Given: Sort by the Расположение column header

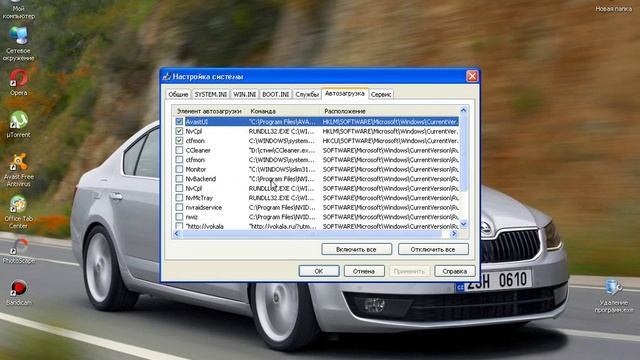Looking at the screenshot, I should (389, 111).
